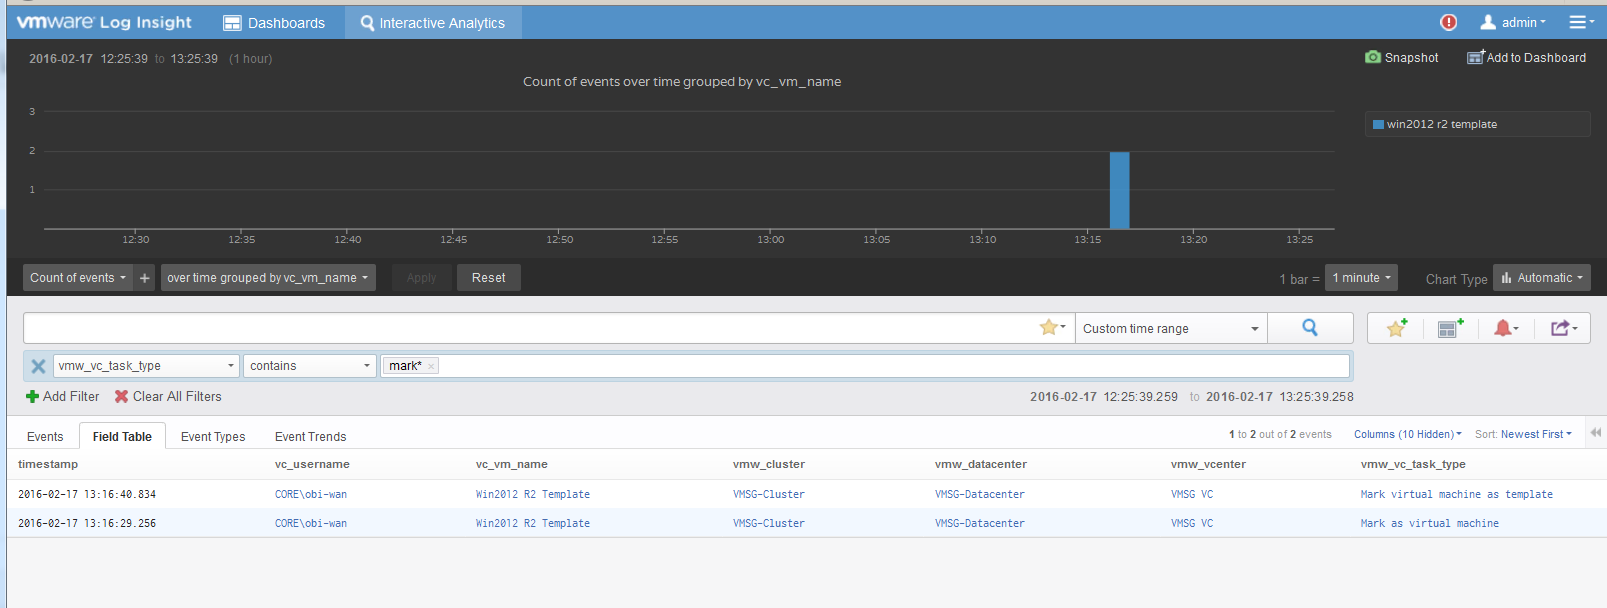Open Chart Type Automatic dropdown
Viewport: 1607px width, 608px height.
tap(1542, 278)
